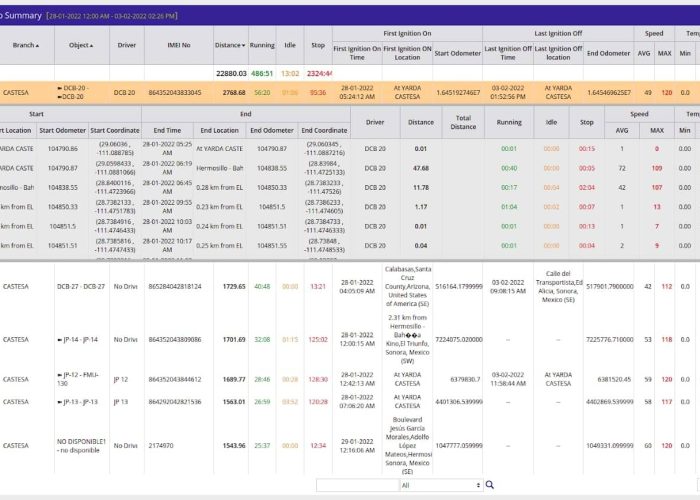Expand the JP-14 - JP-14 object row
Viewport: 700px width, 500px height.
pos(60,339)
